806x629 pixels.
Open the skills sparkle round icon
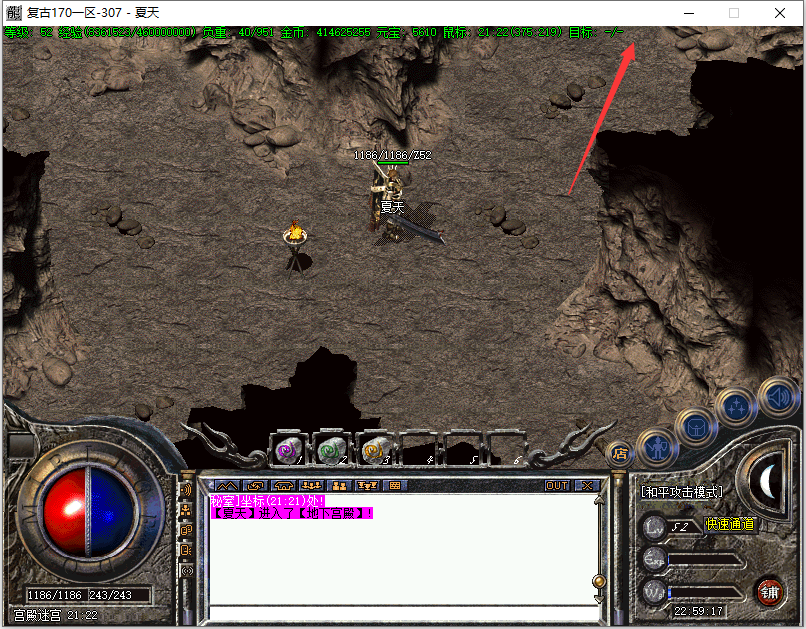[736, 408]
